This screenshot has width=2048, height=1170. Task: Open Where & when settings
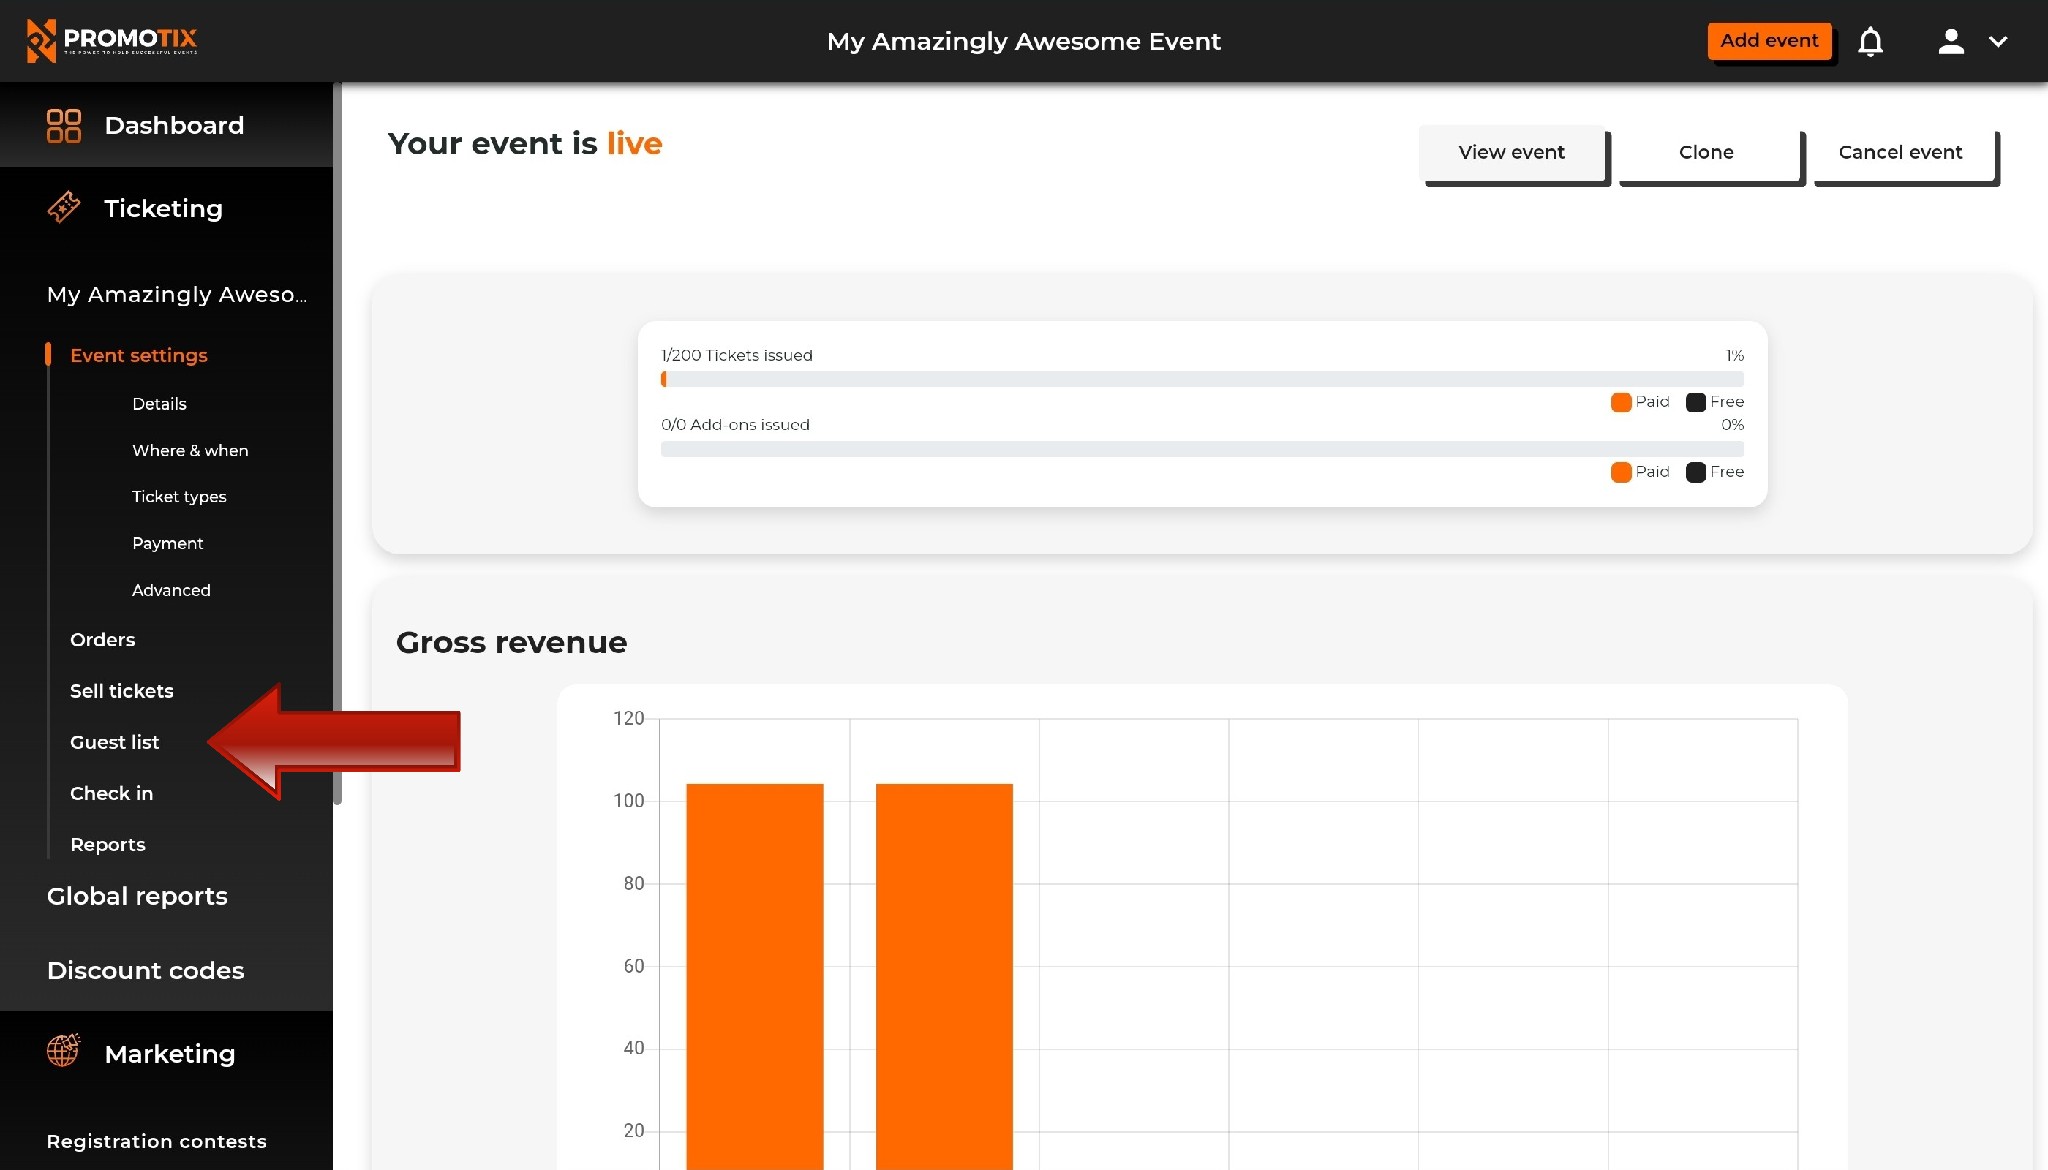190,450
